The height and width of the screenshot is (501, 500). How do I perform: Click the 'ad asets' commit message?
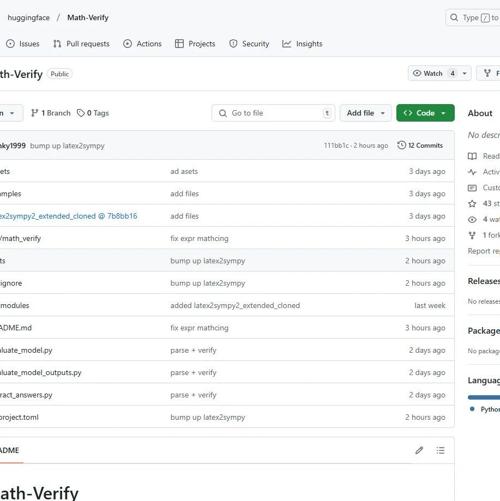[184, 171]
